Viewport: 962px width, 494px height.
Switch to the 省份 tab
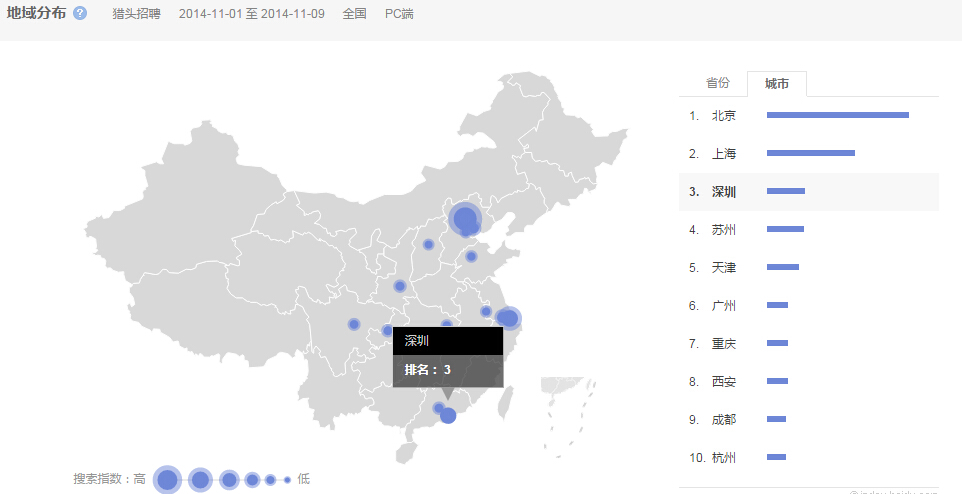click(718, 83)
